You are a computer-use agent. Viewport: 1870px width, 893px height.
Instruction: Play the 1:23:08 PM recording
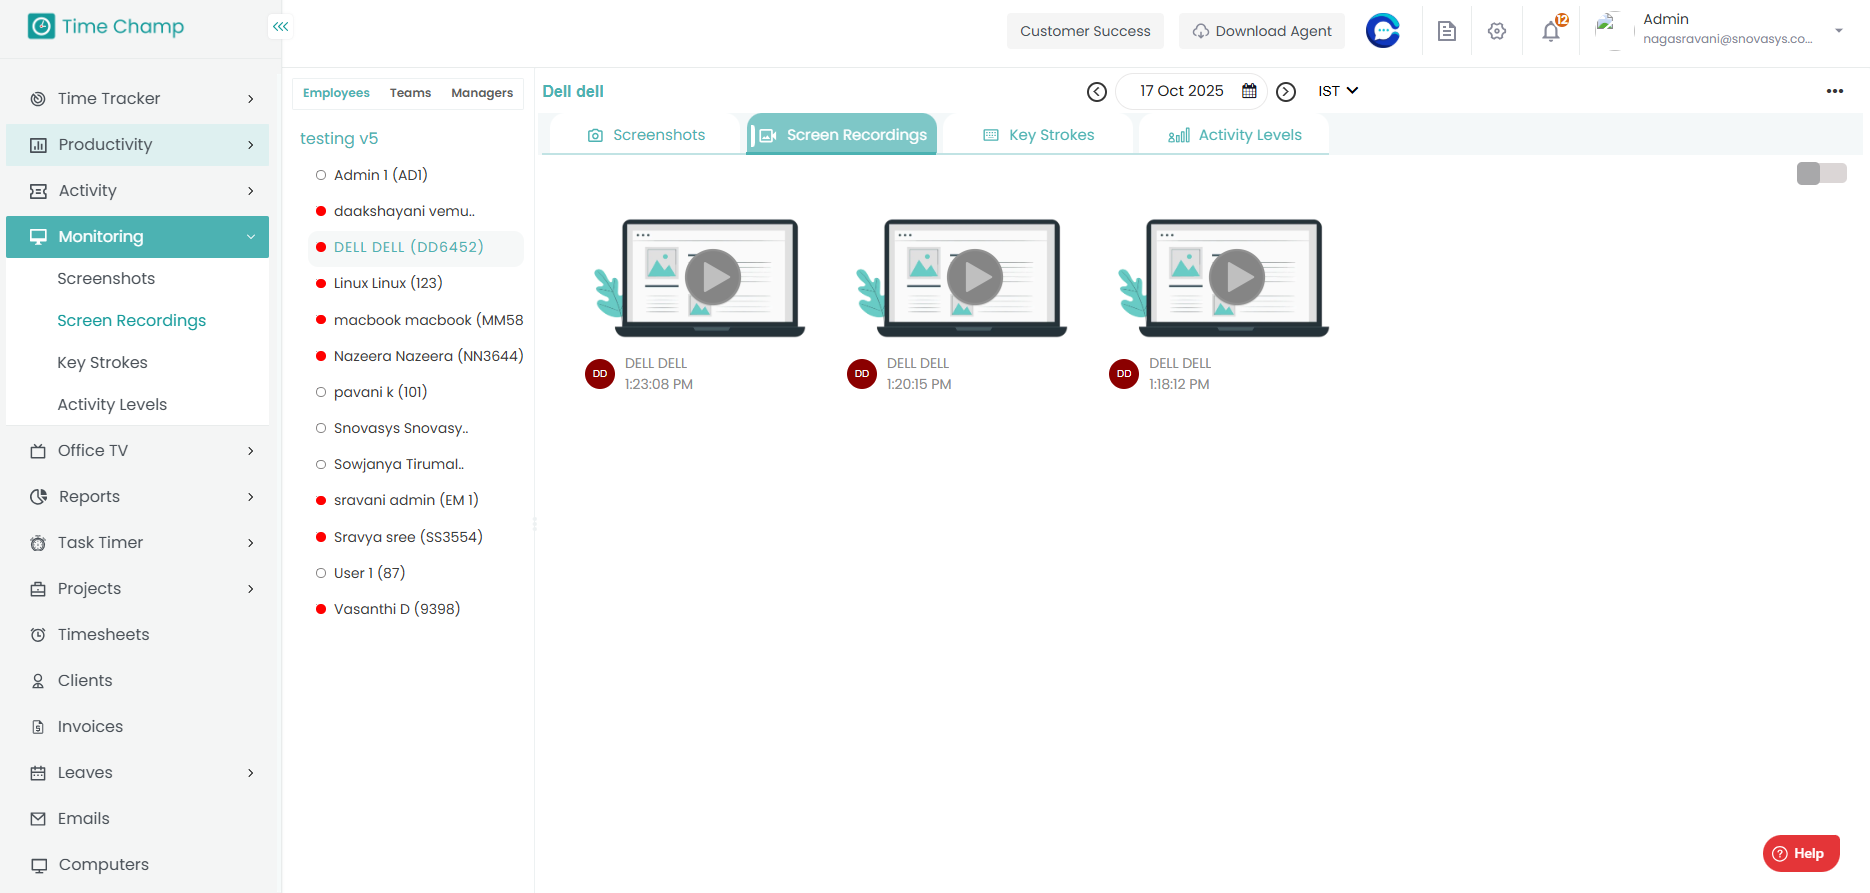[x=713, y=277]
